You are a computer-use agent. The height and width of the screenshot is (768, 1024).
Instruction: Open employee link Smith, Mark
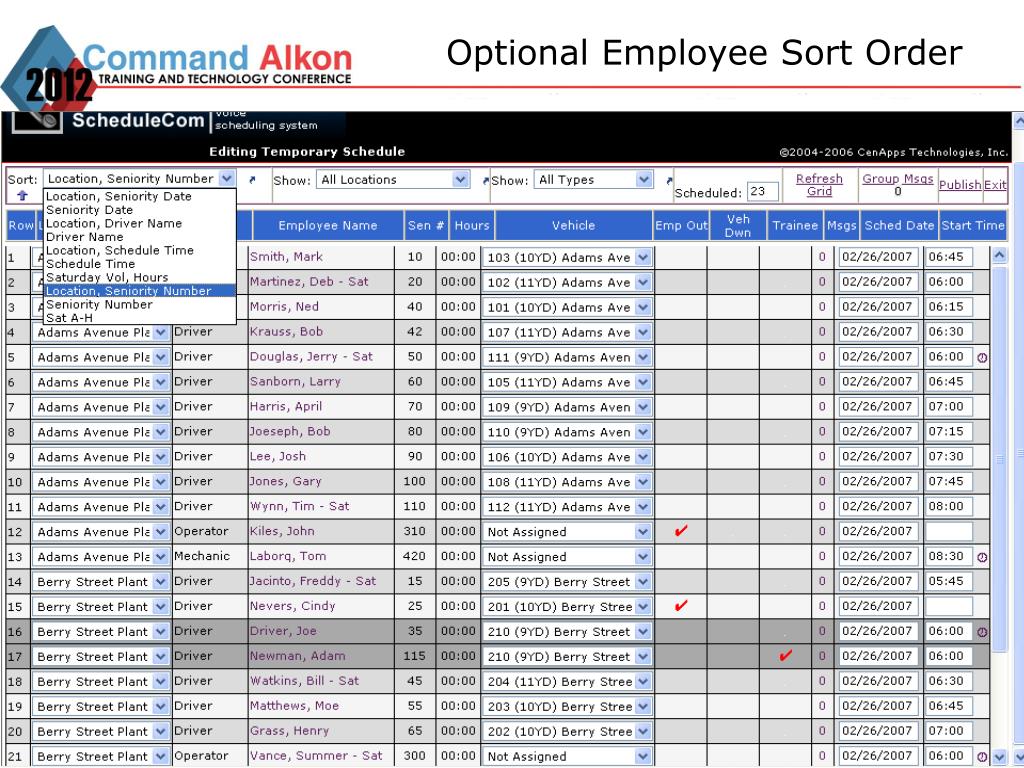point(286,257)
